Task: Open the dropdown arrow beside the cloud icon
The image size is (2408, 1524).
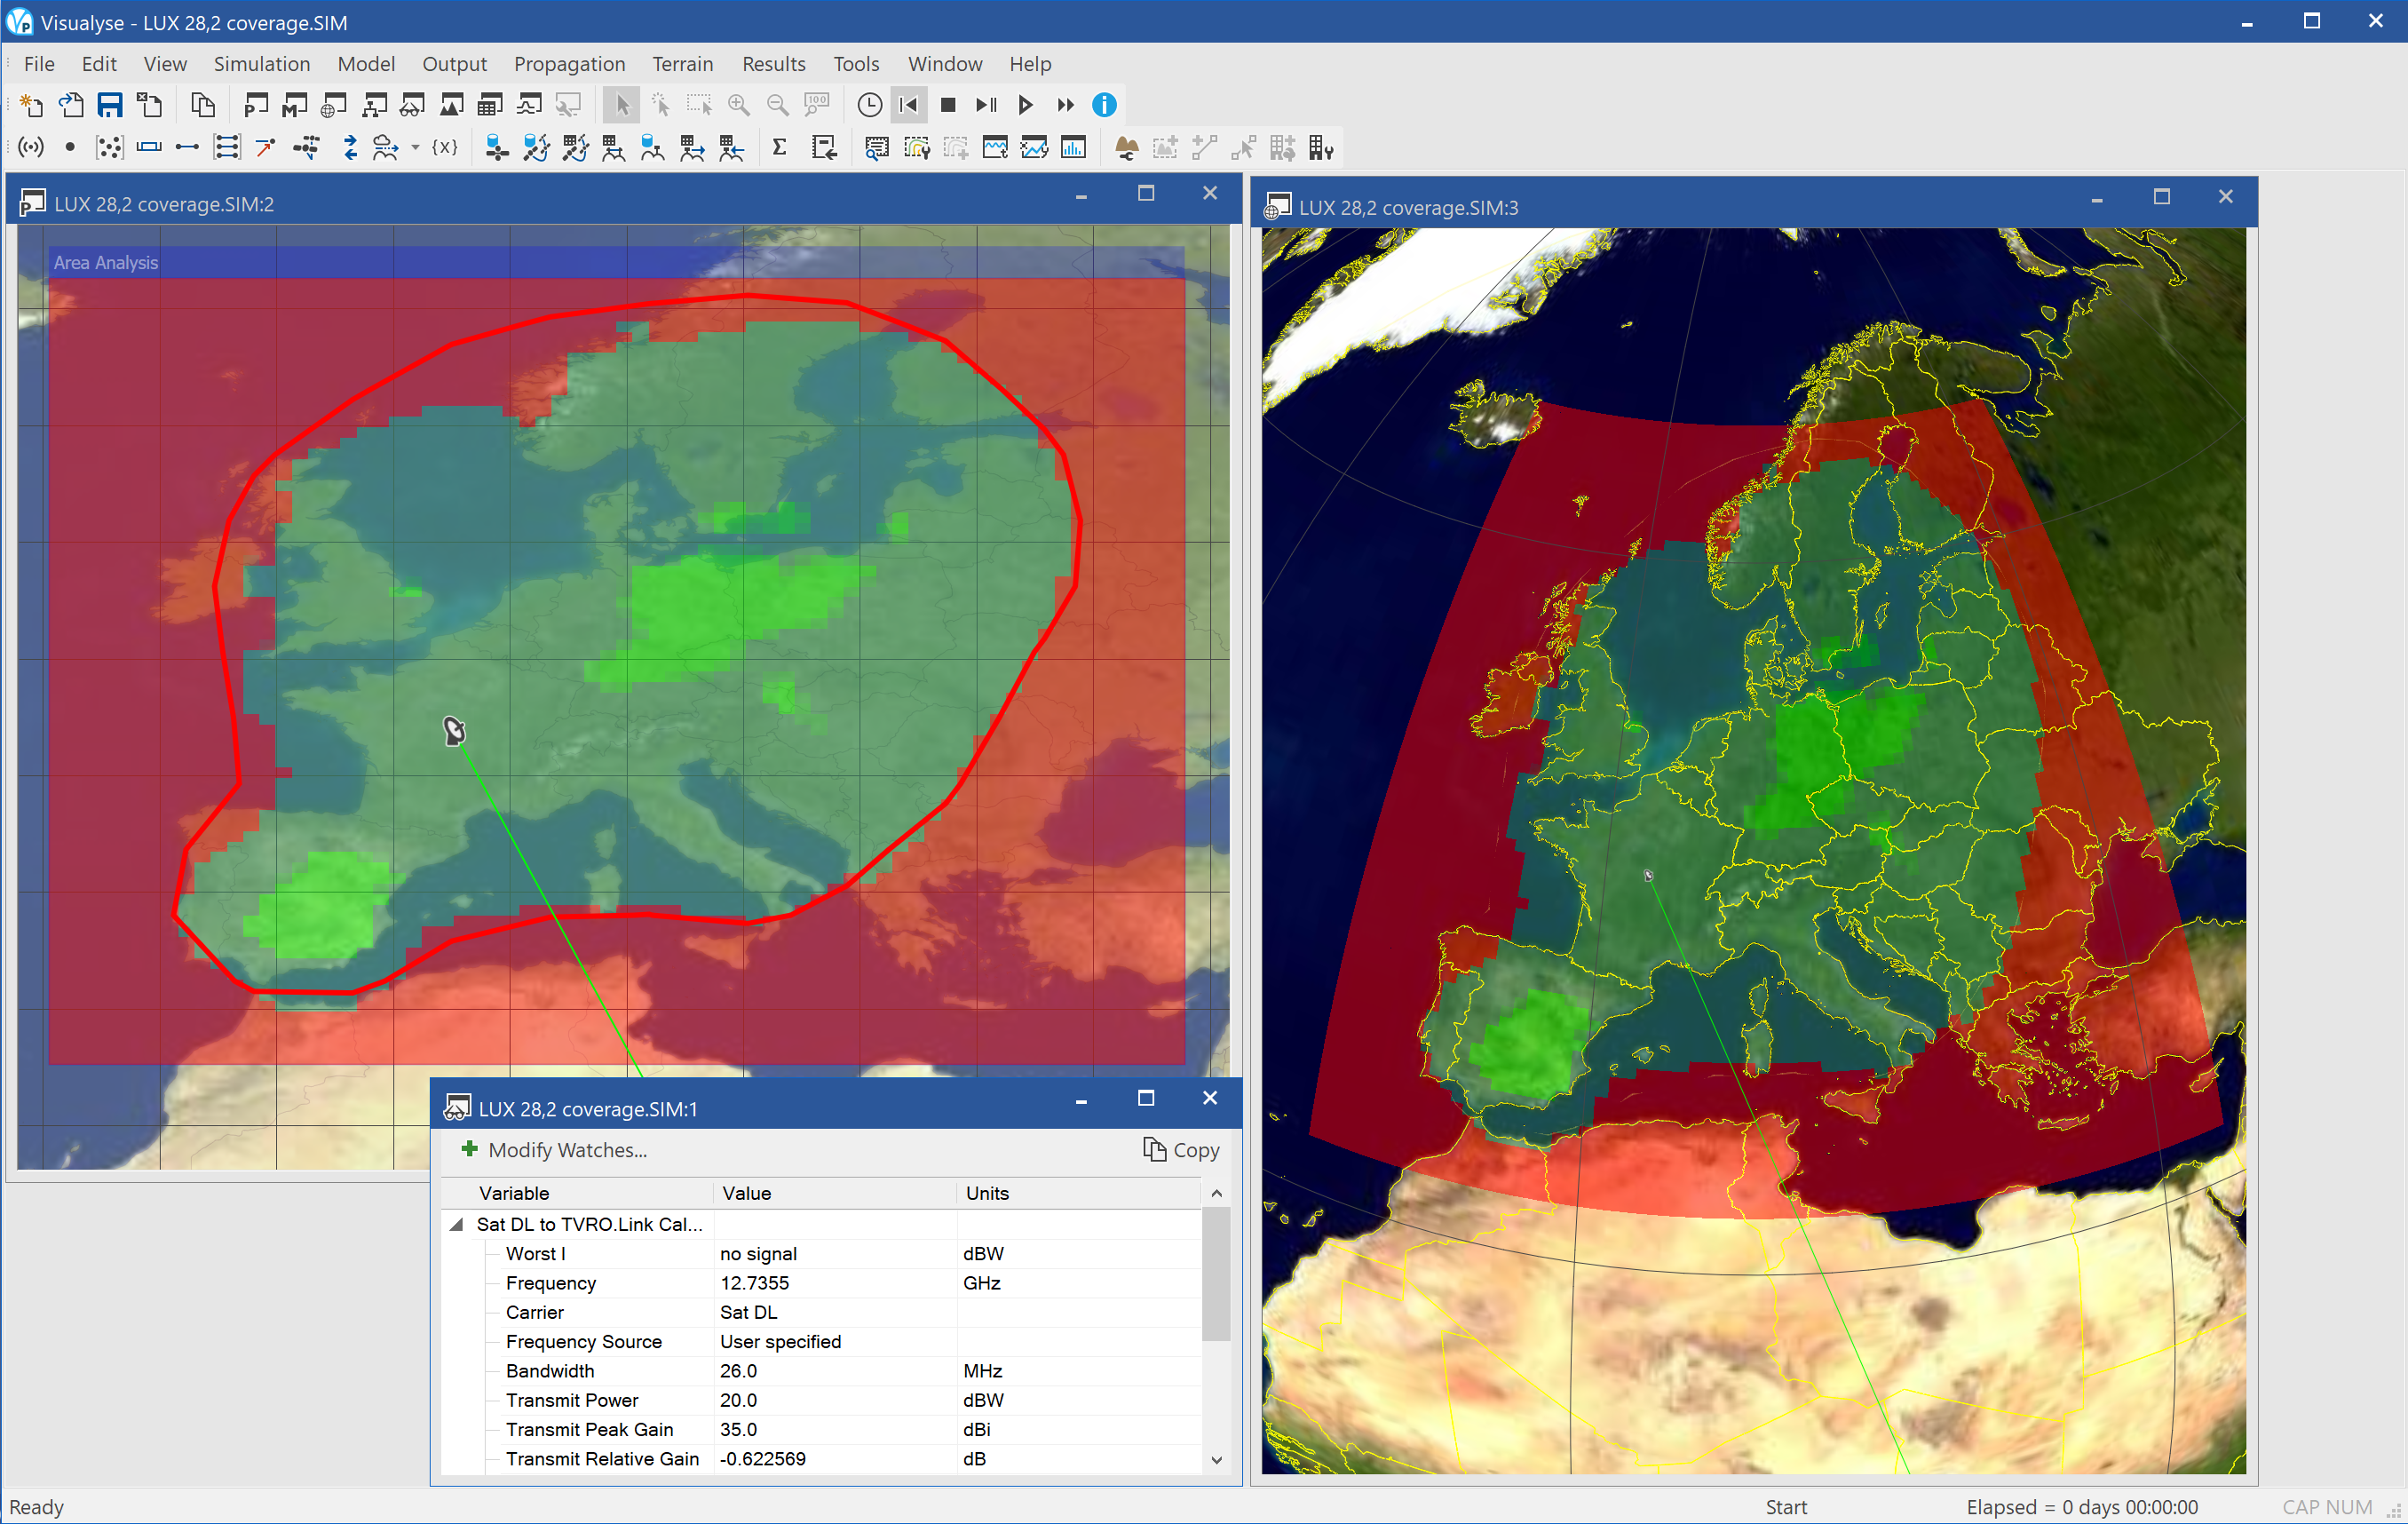Action: click(415, 148)
